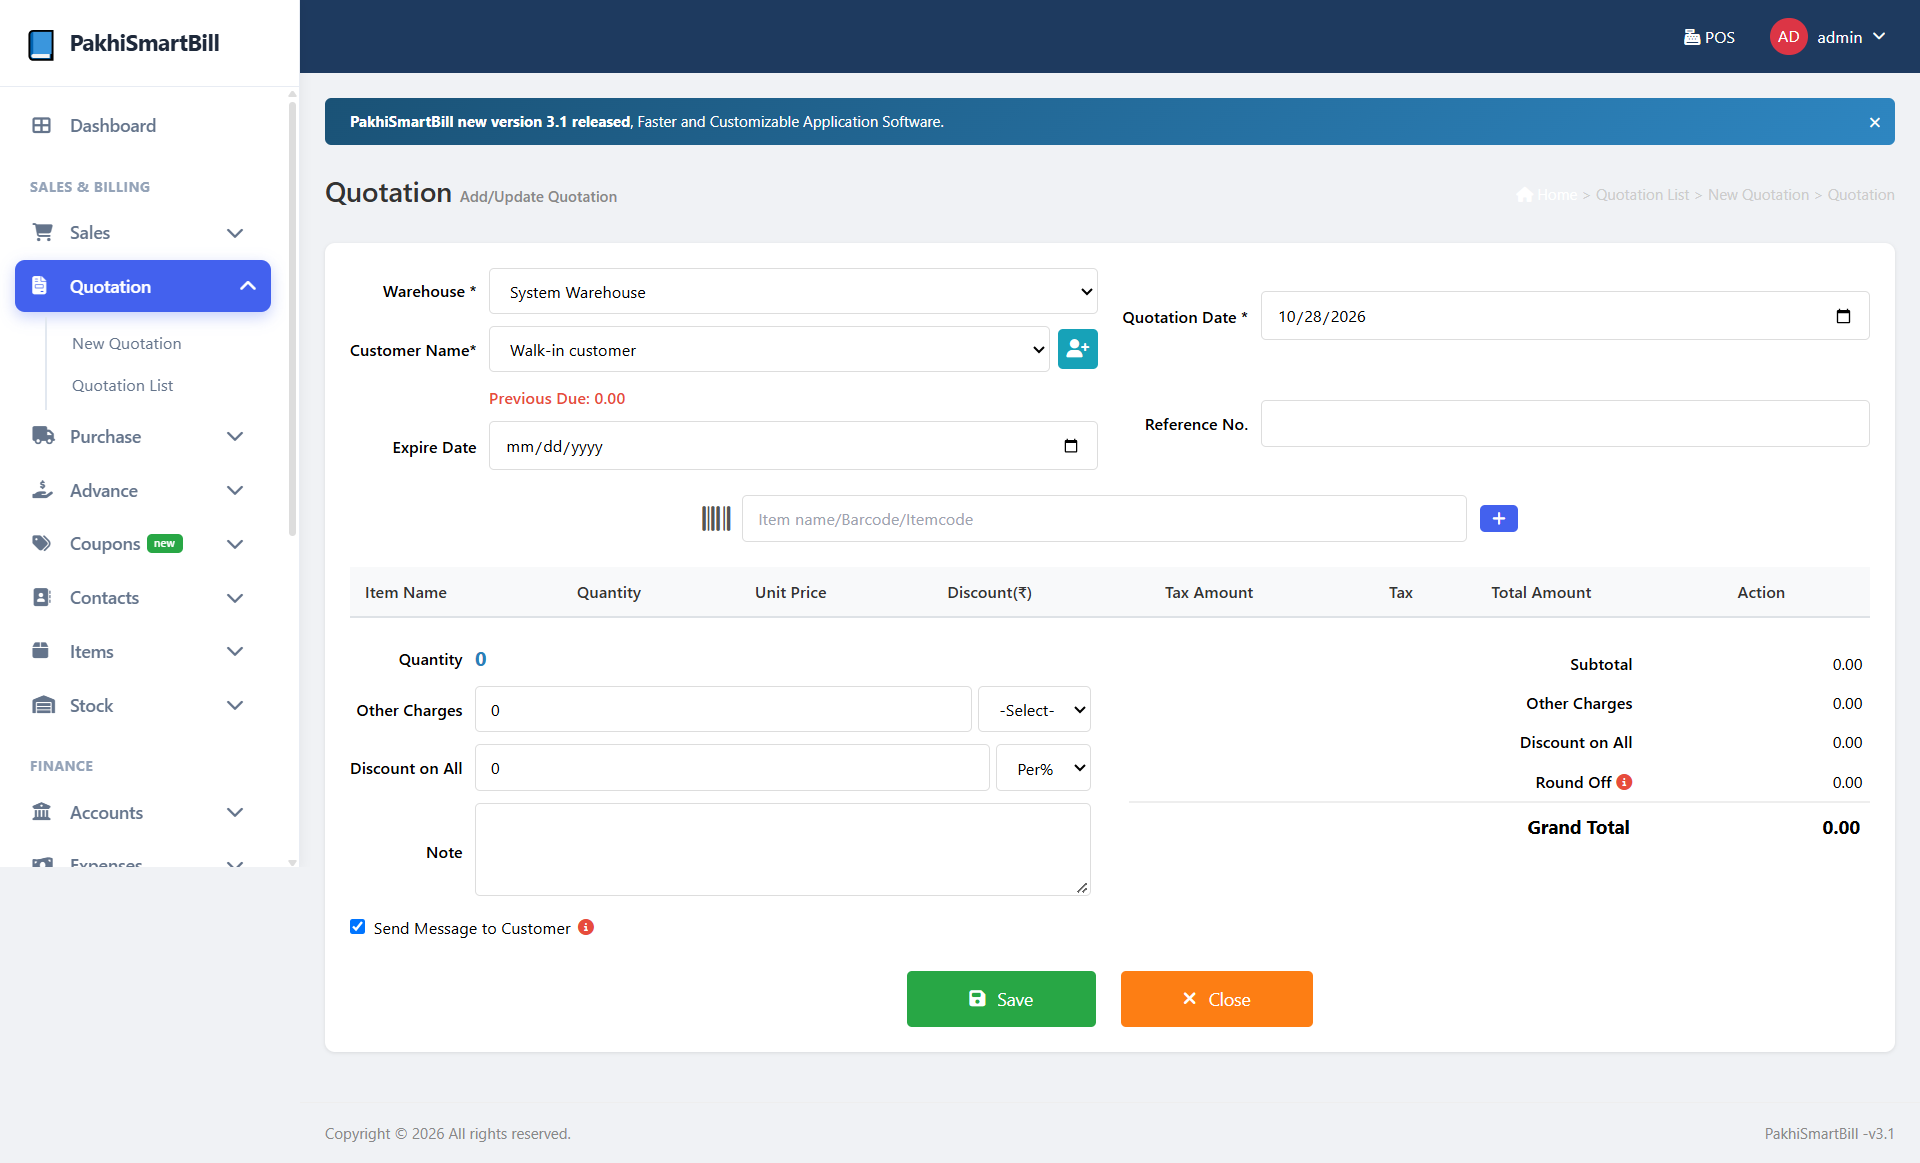Click the Dashboard grid icon
Screen dimensions: 1920x1163
pos(42,125)
